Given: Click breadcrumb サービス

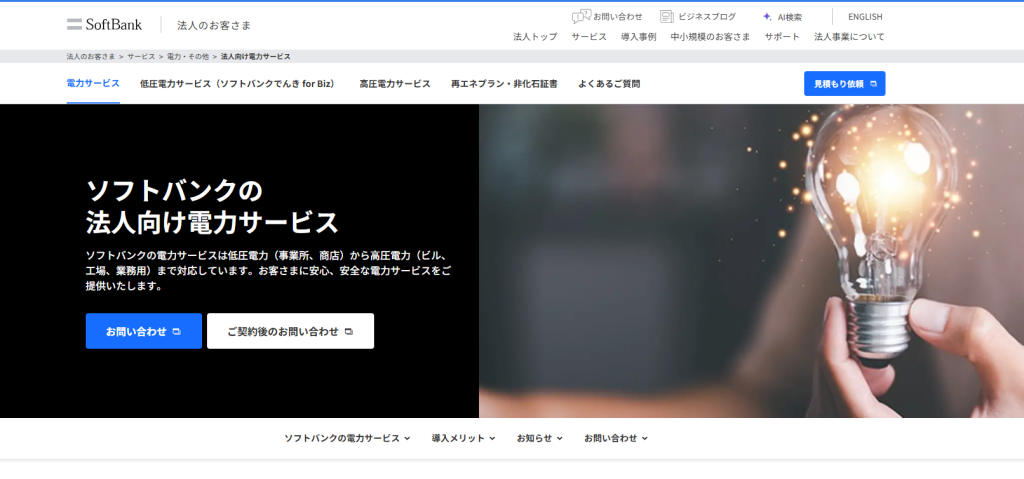Looking at the screenshot, I should (x=141, y=57).
